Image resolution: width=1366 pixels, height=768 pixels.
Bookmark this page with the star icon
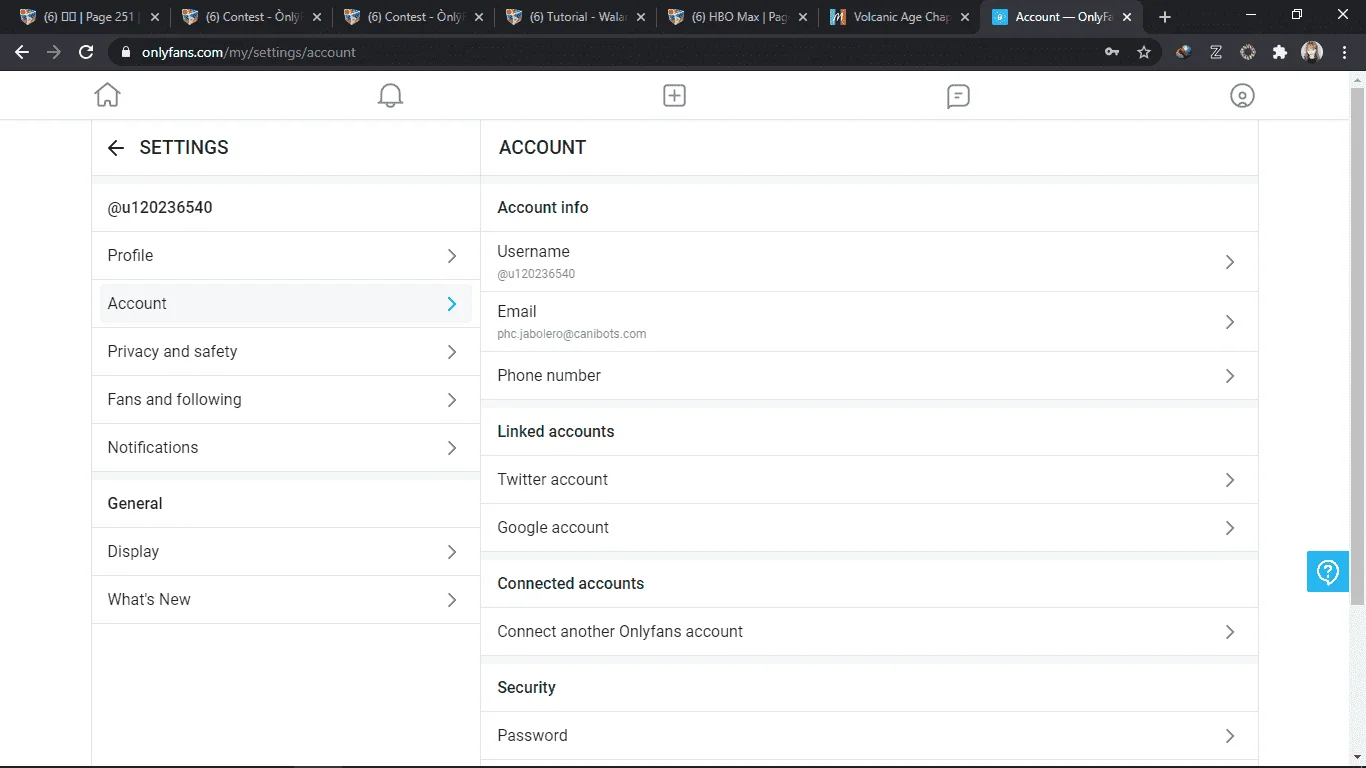pos(1144,52)
